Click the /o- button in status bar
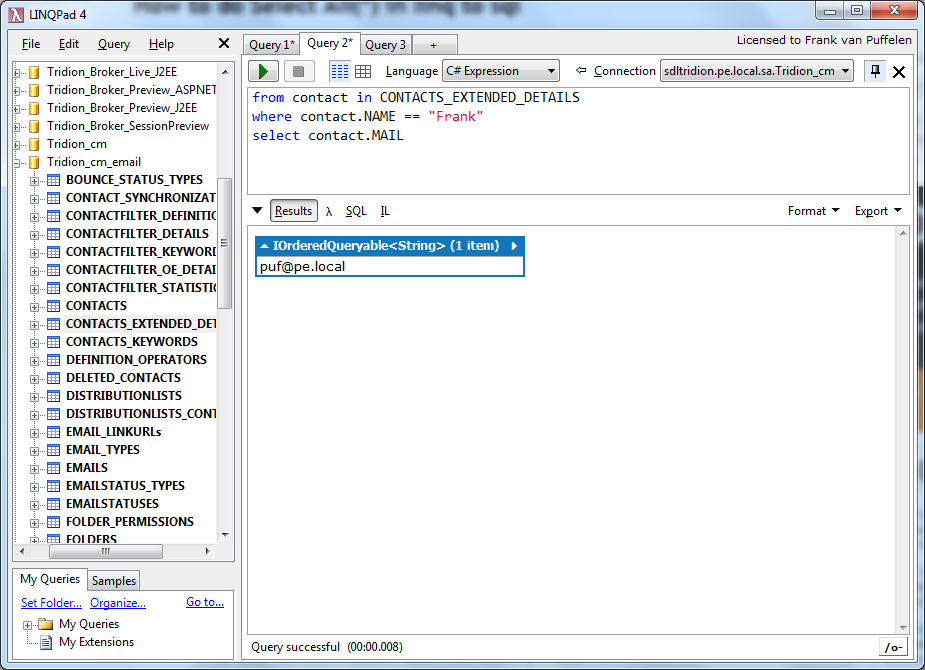925x670 pixels. tap(893, 647)
